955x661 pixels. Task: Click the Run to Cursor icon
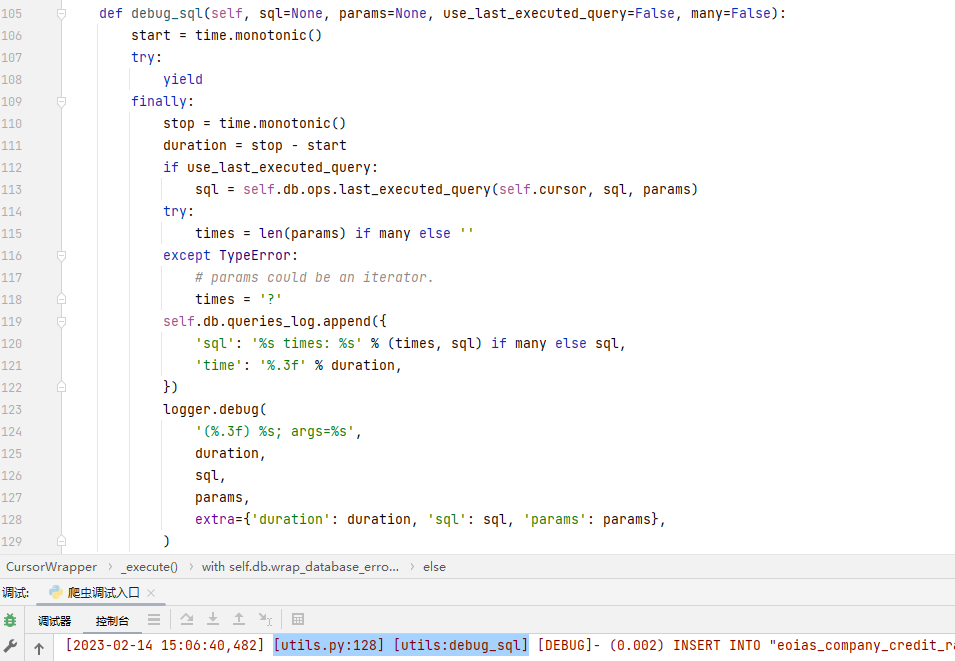click(265, 620)
